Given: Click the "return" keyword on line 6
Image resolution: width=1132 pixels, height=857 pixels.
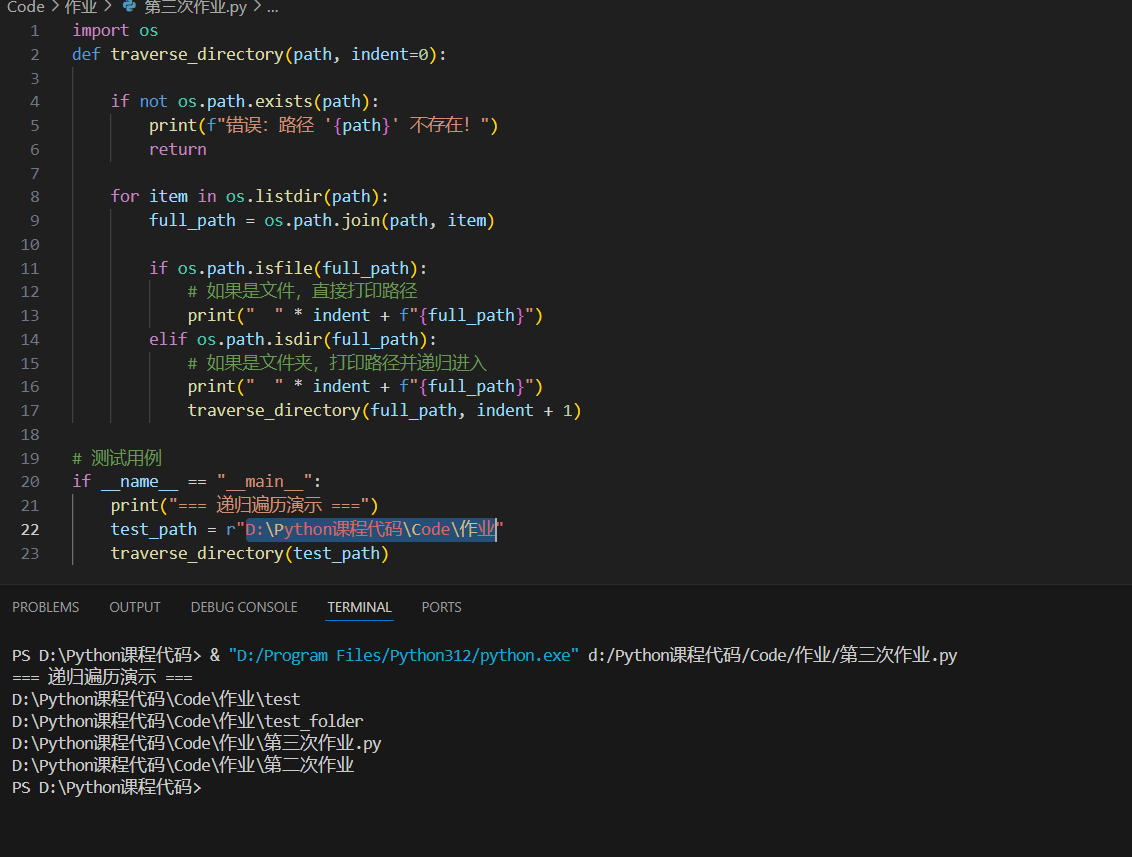Looking at the screenshot, I should [x=178, y=149].
